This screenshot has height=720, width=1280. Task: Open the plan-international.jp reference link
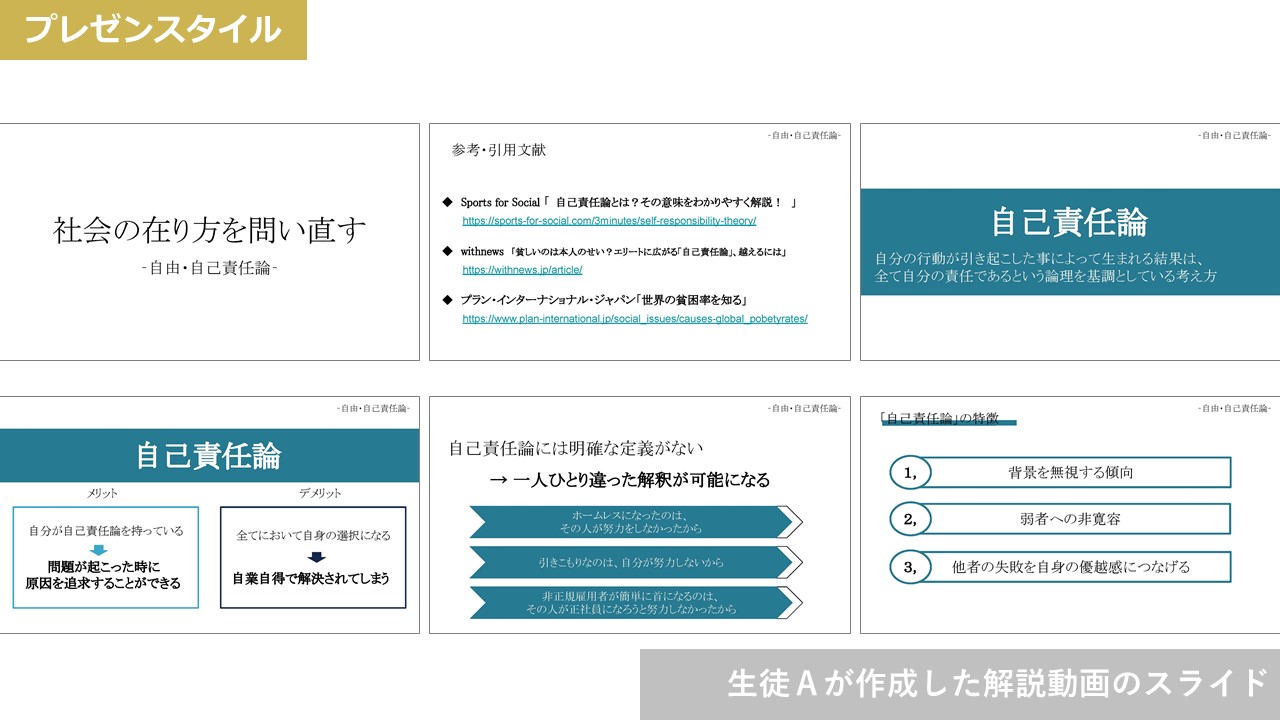634,319
